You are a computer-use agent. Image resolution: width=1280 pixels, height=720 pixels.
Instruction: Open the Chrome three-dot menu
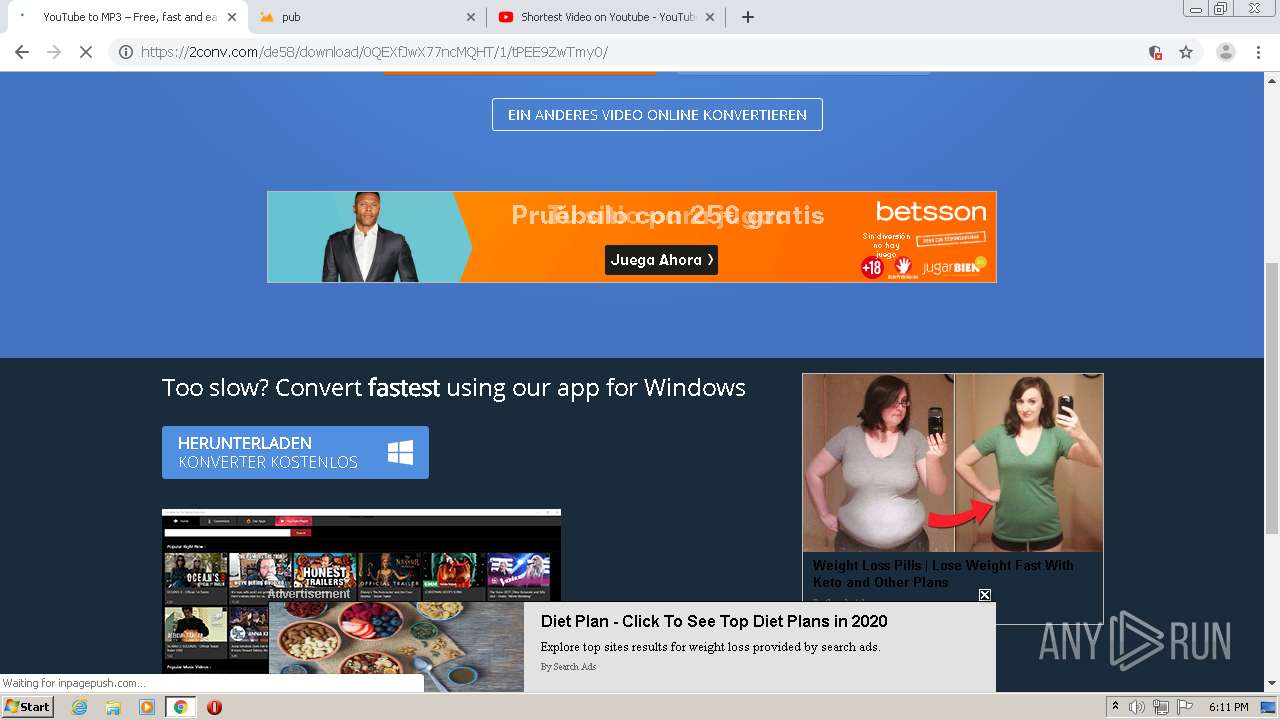1259,52
